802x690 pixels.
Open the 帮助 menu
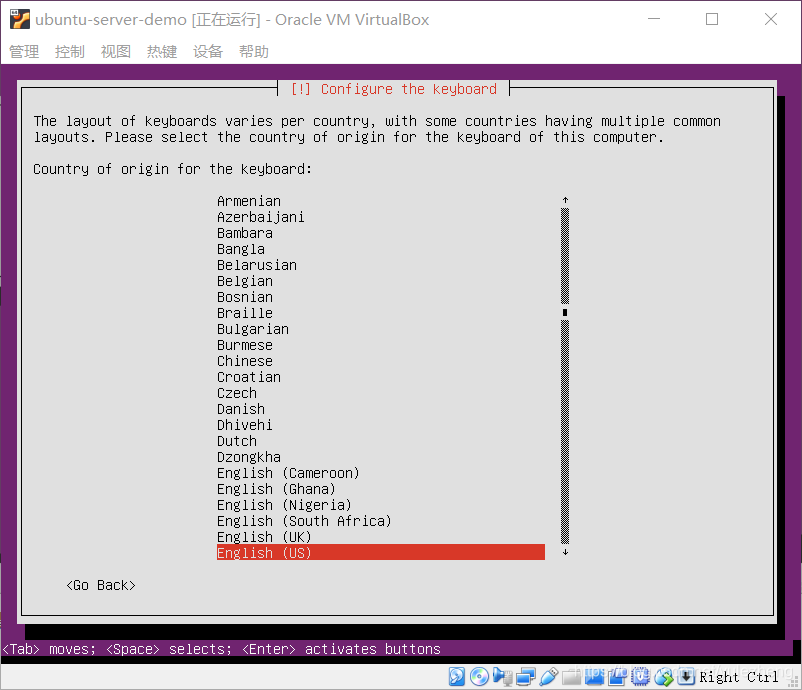254,51
